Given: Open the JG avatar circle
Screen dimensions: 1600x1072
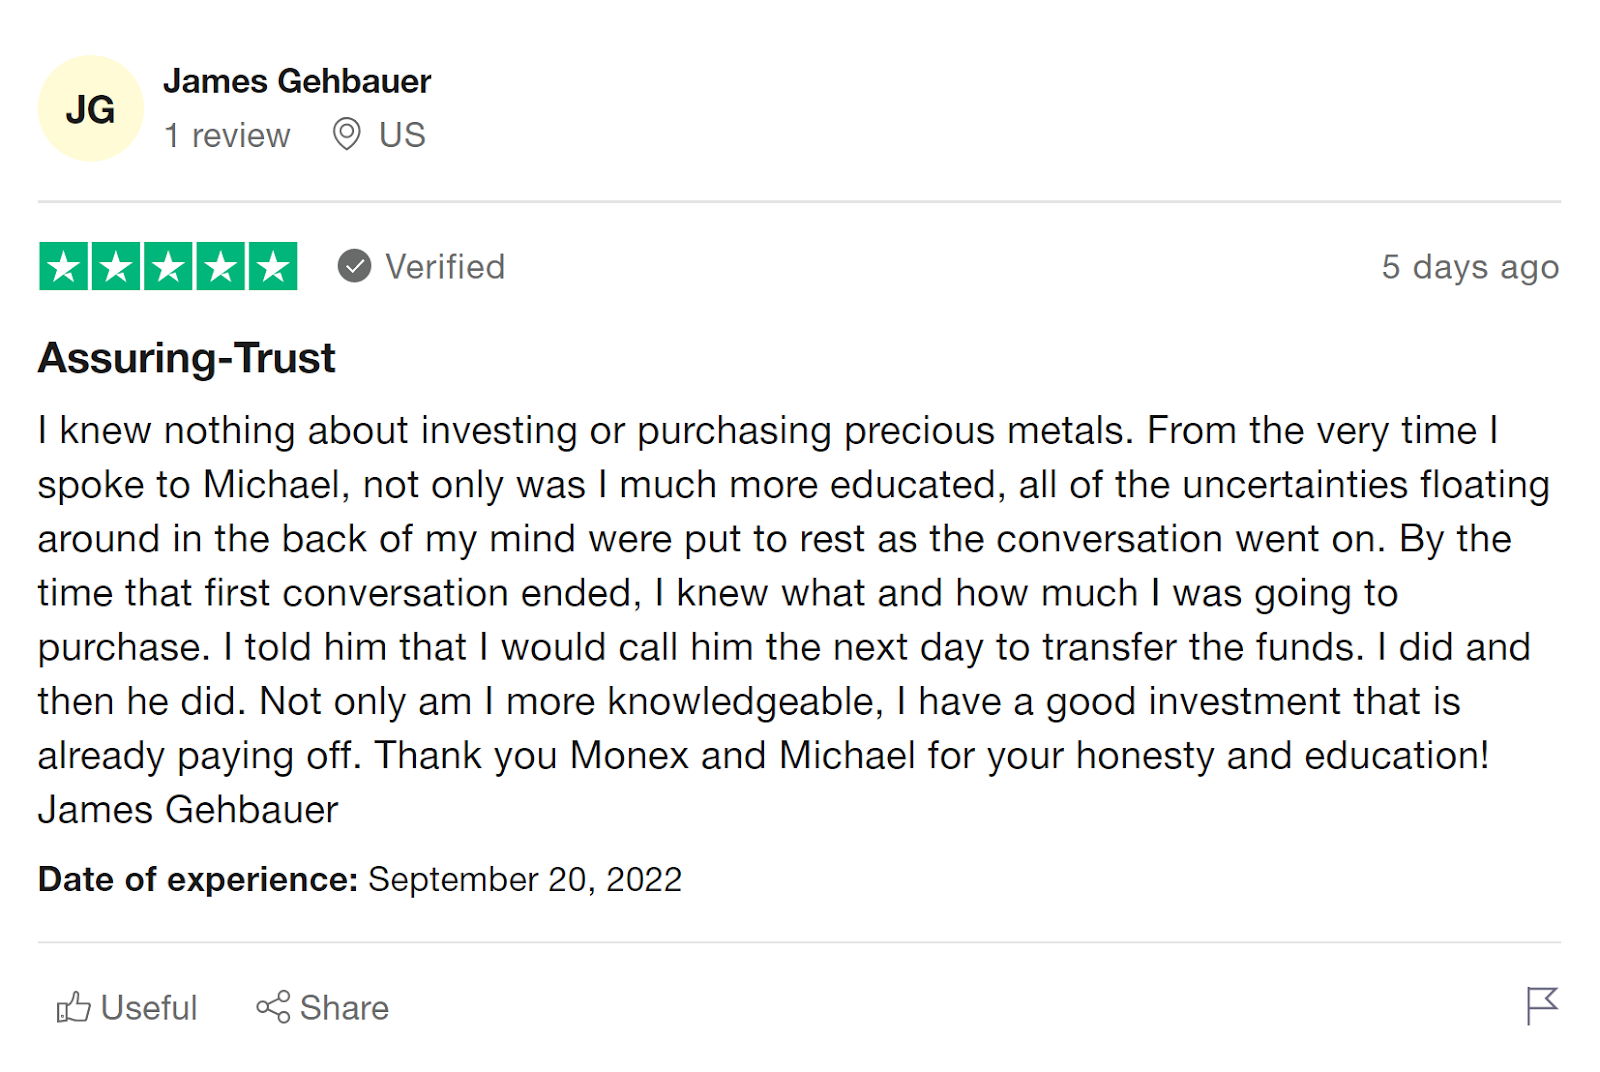Looking at the screenshot, I should tap(91, 108).
